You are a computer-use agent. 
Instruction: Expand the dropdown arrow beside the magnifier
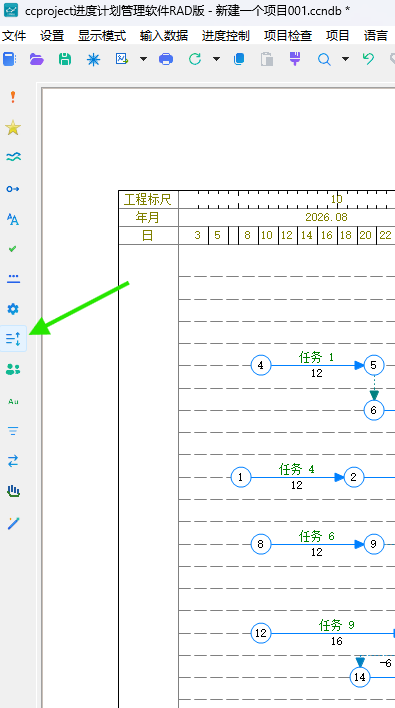(345, 59)
